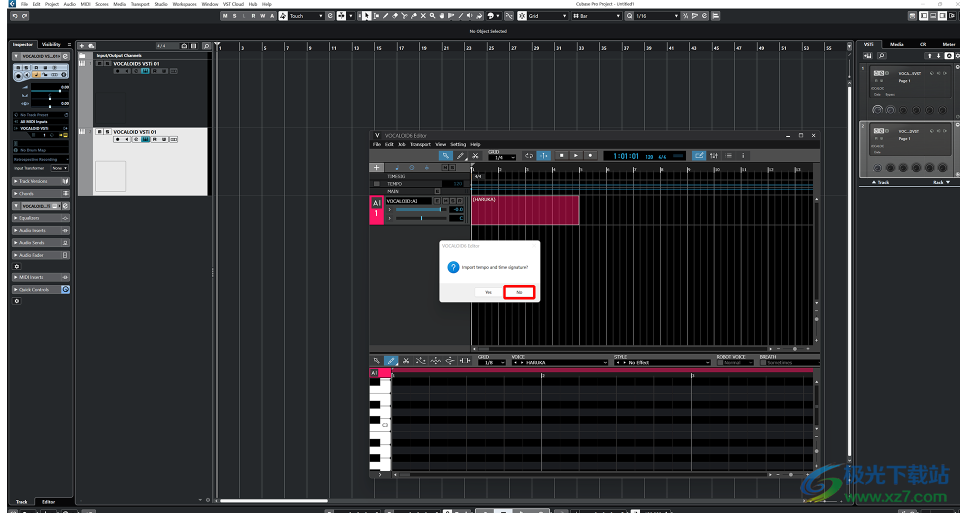Open the Transport menu in Cubase menu bar

140,4
